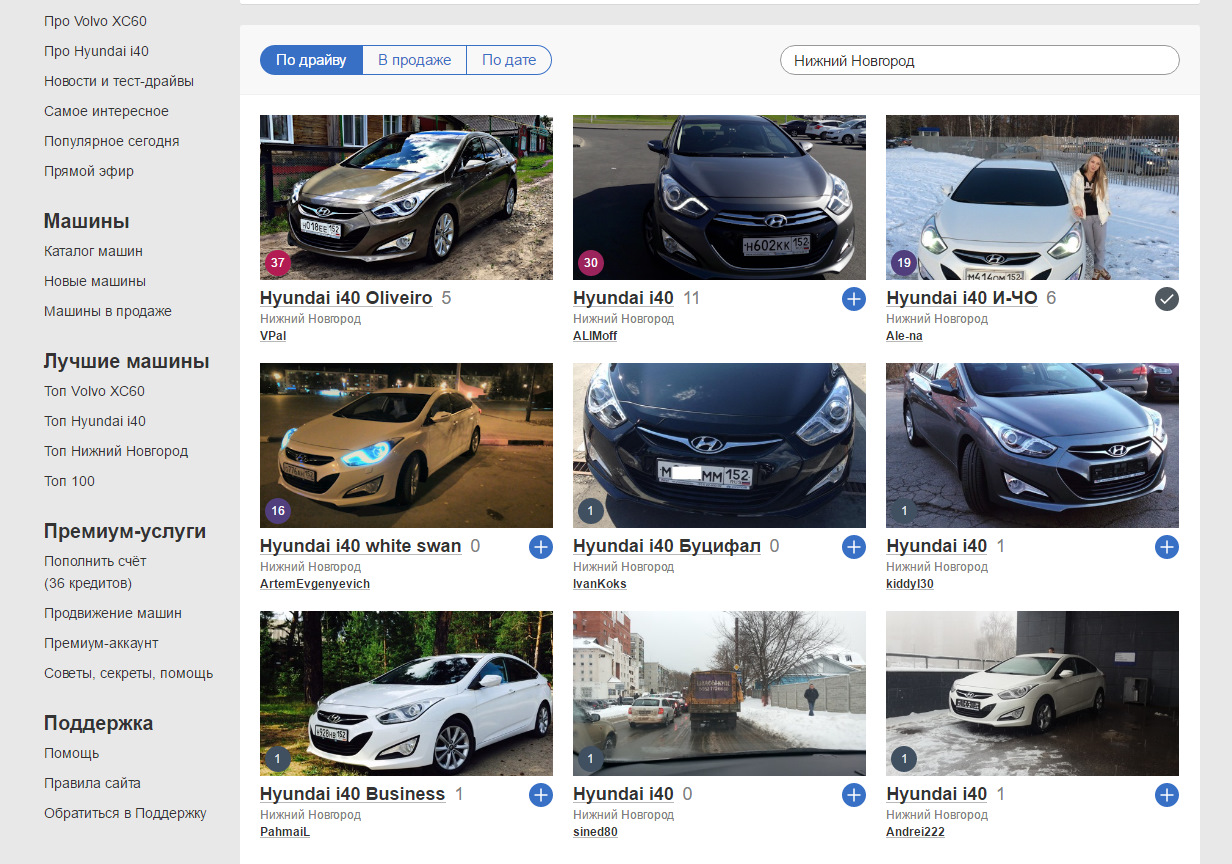Visit Ale-na user profile
1232x864 pixels.
tap(904, 336)
